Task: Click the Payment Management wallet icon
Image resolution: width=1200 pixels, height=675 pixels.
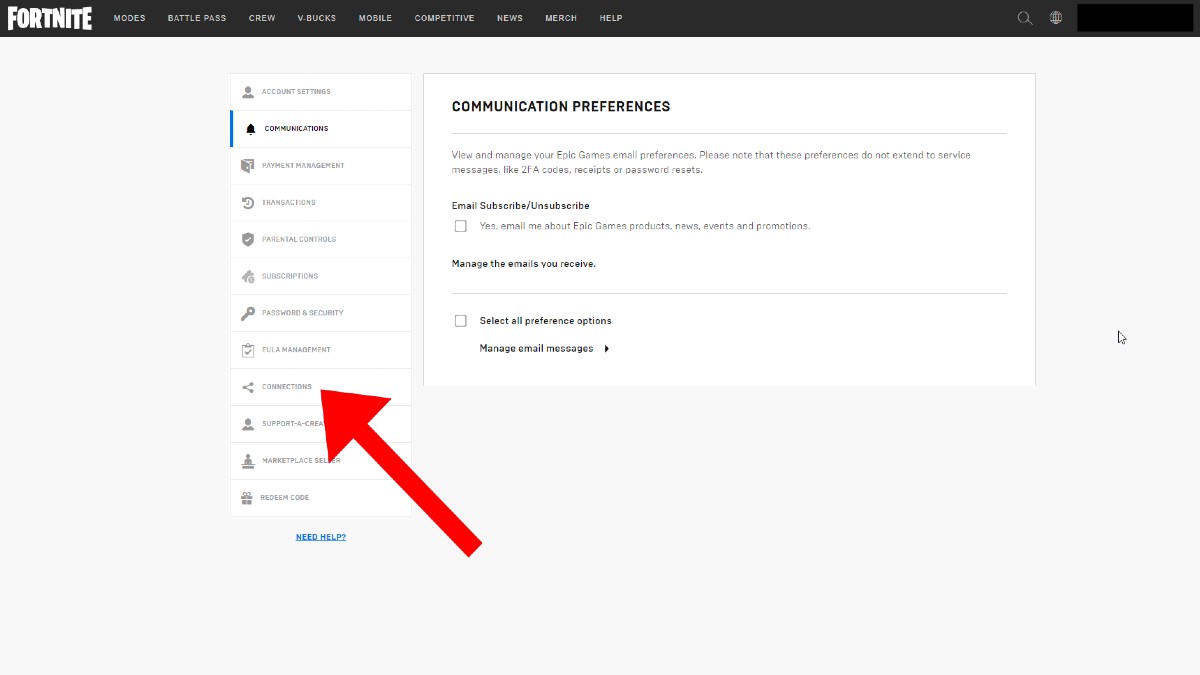Action: coord(248,166)
